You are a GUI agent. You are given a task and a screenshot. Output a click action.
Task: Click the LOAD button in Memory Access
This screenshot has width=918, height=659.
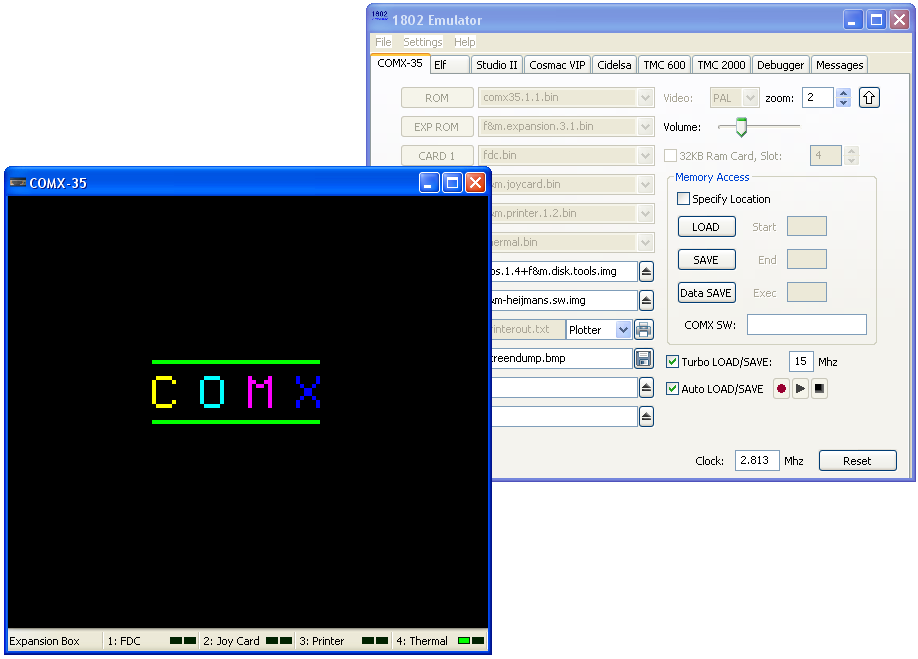[706, 227]
